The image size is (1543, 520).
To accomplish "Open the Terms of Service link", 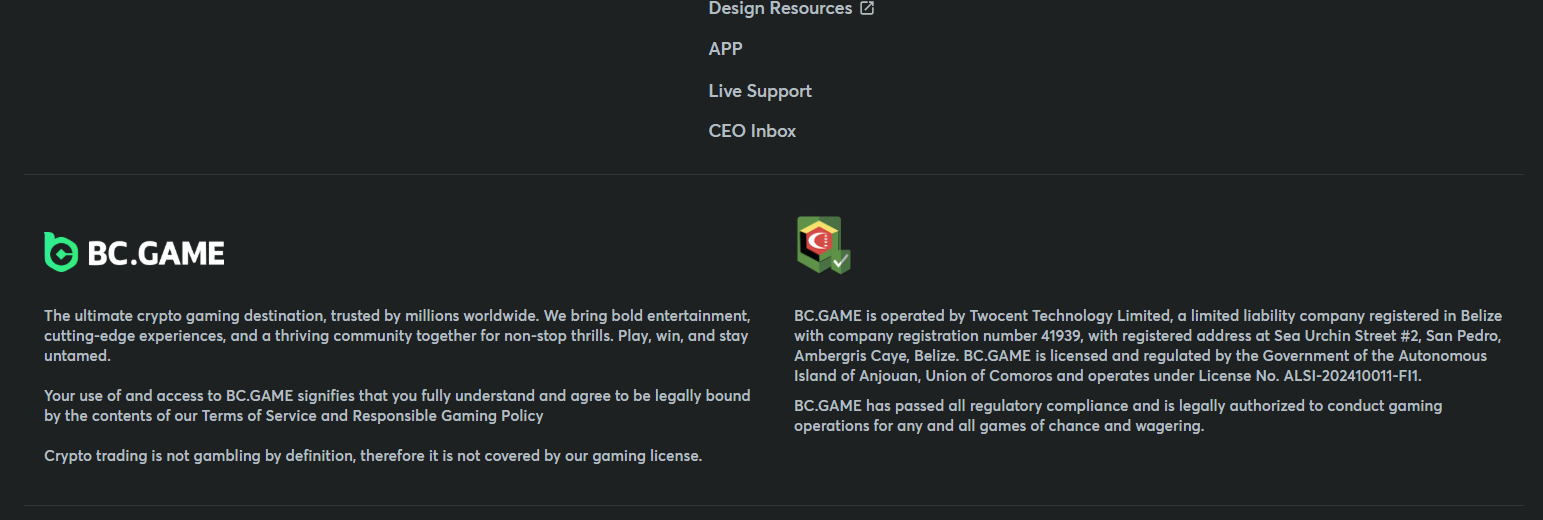I will (x=260, y=416).
